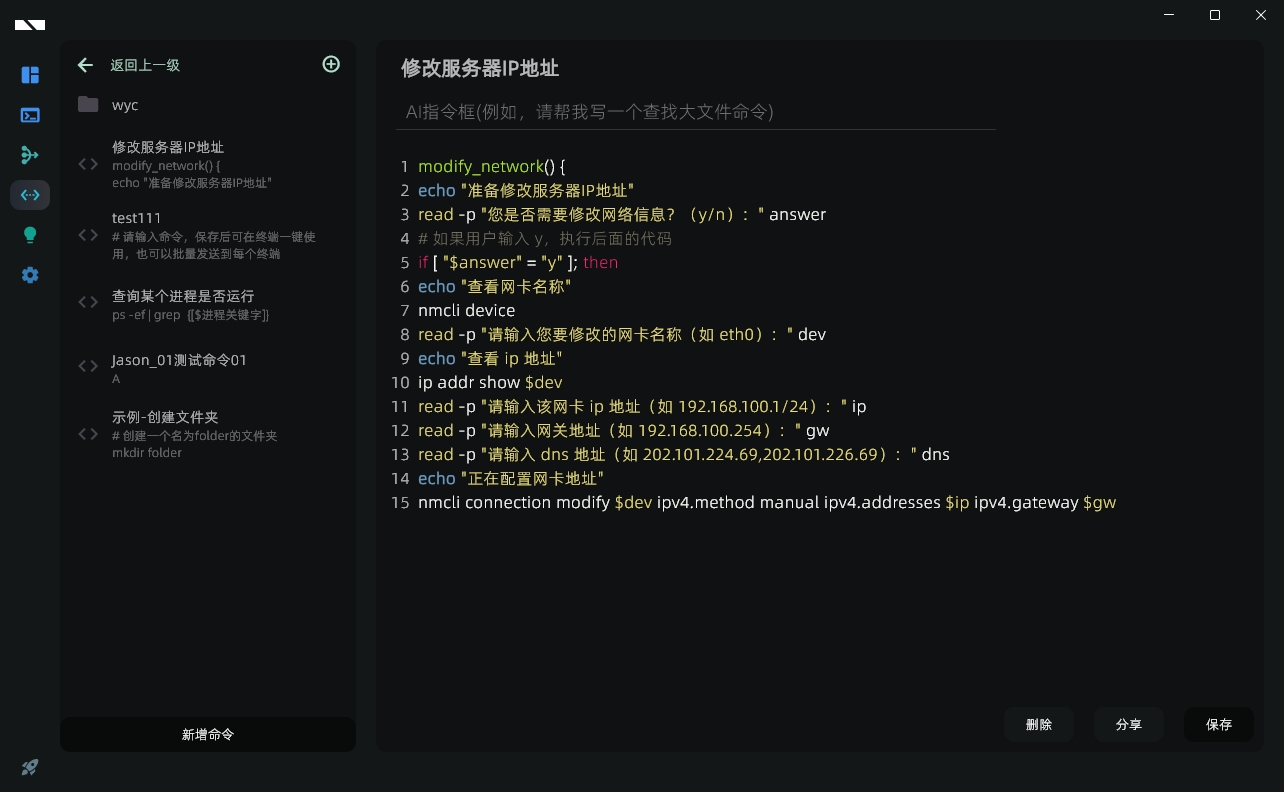Open the Settings gear icon

click(30, 275)
